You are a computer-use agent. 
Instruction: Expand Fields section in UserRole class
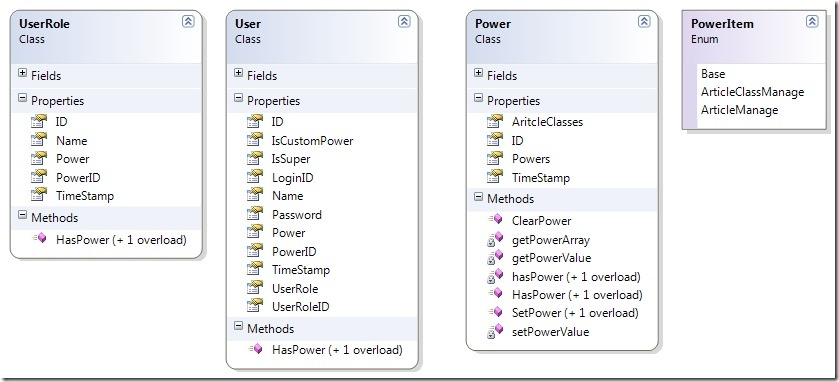click(22, 73)
